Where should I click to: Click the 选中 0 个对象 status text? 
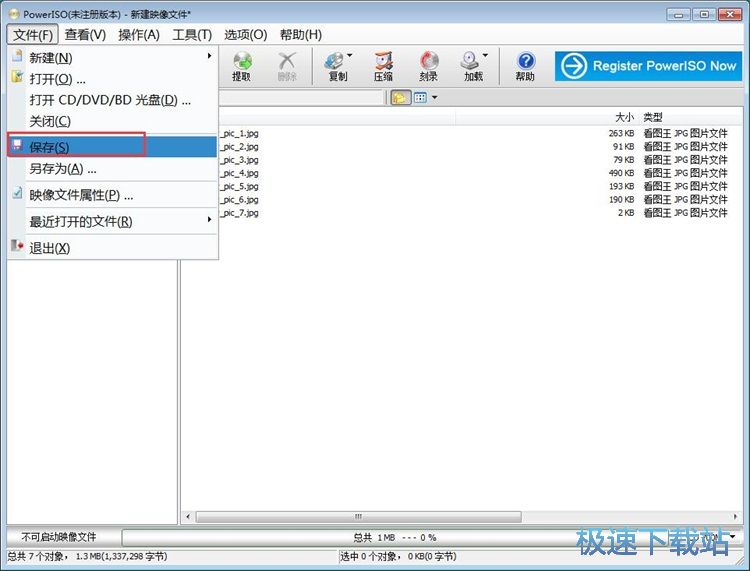(398, 557)
